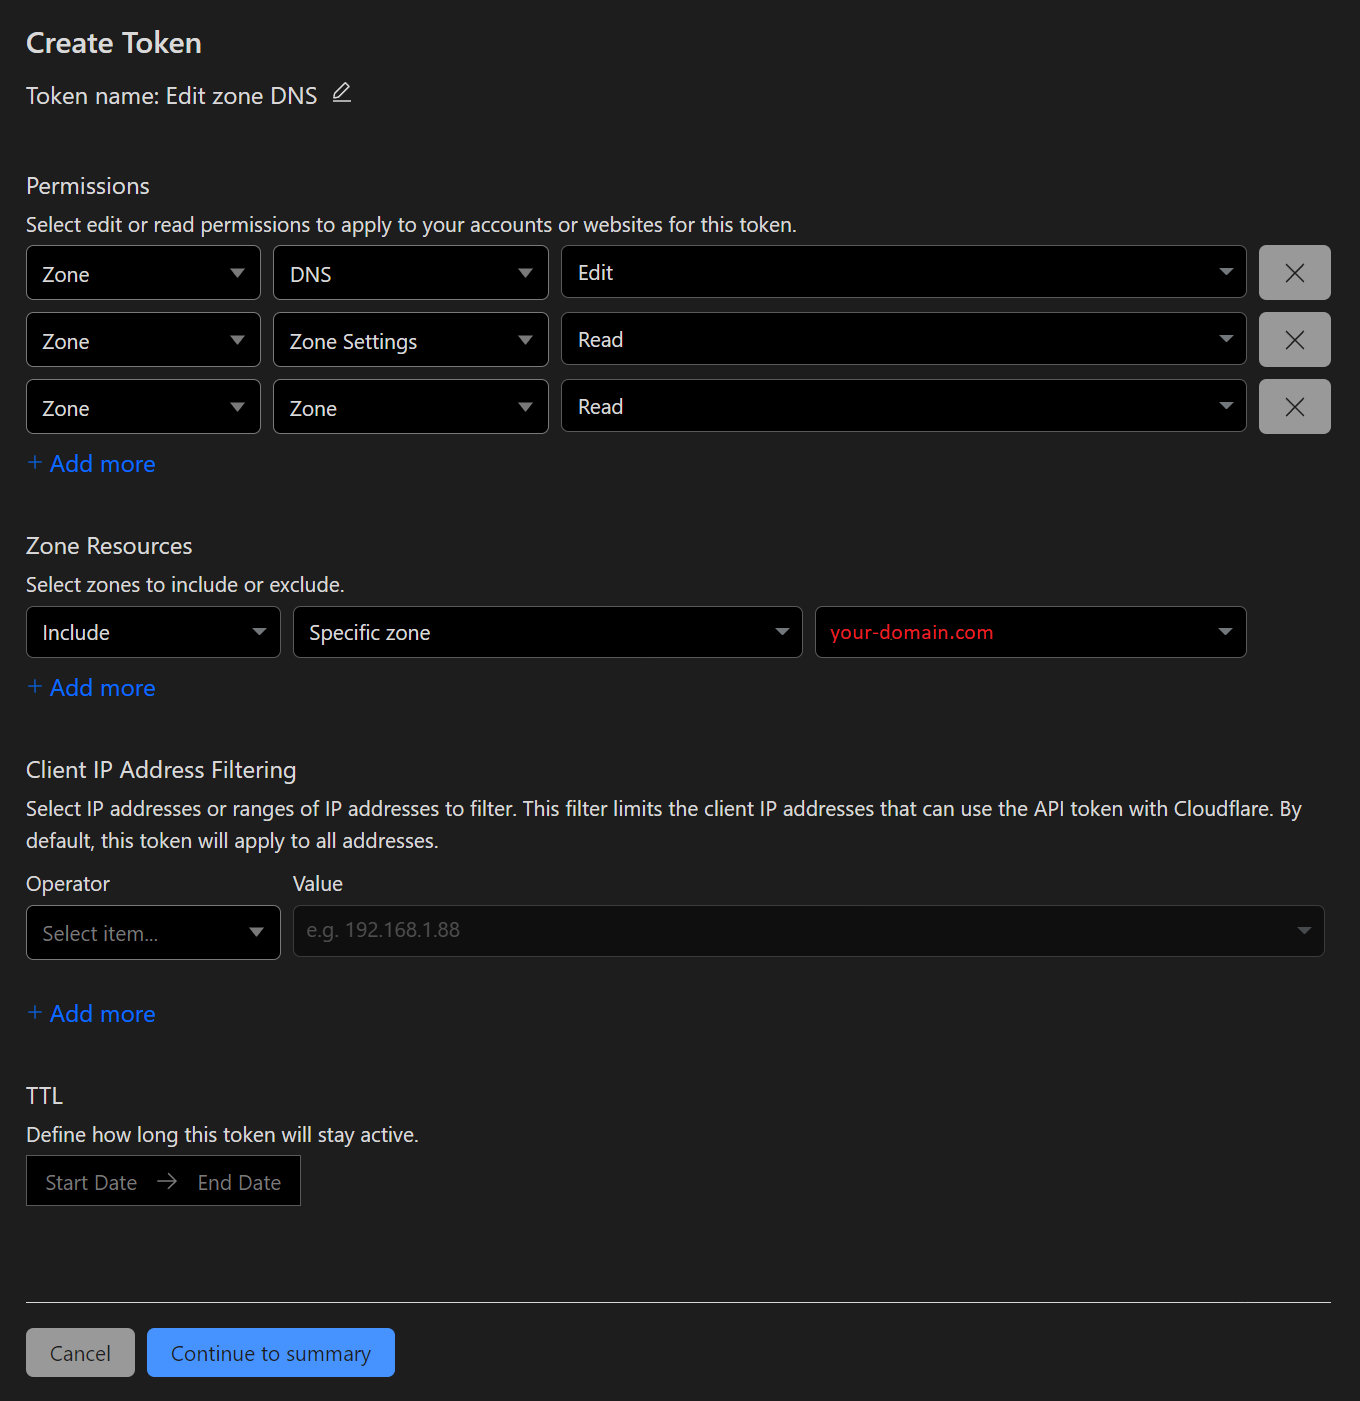Expand the Edit access level dropdown

point(903,273)
